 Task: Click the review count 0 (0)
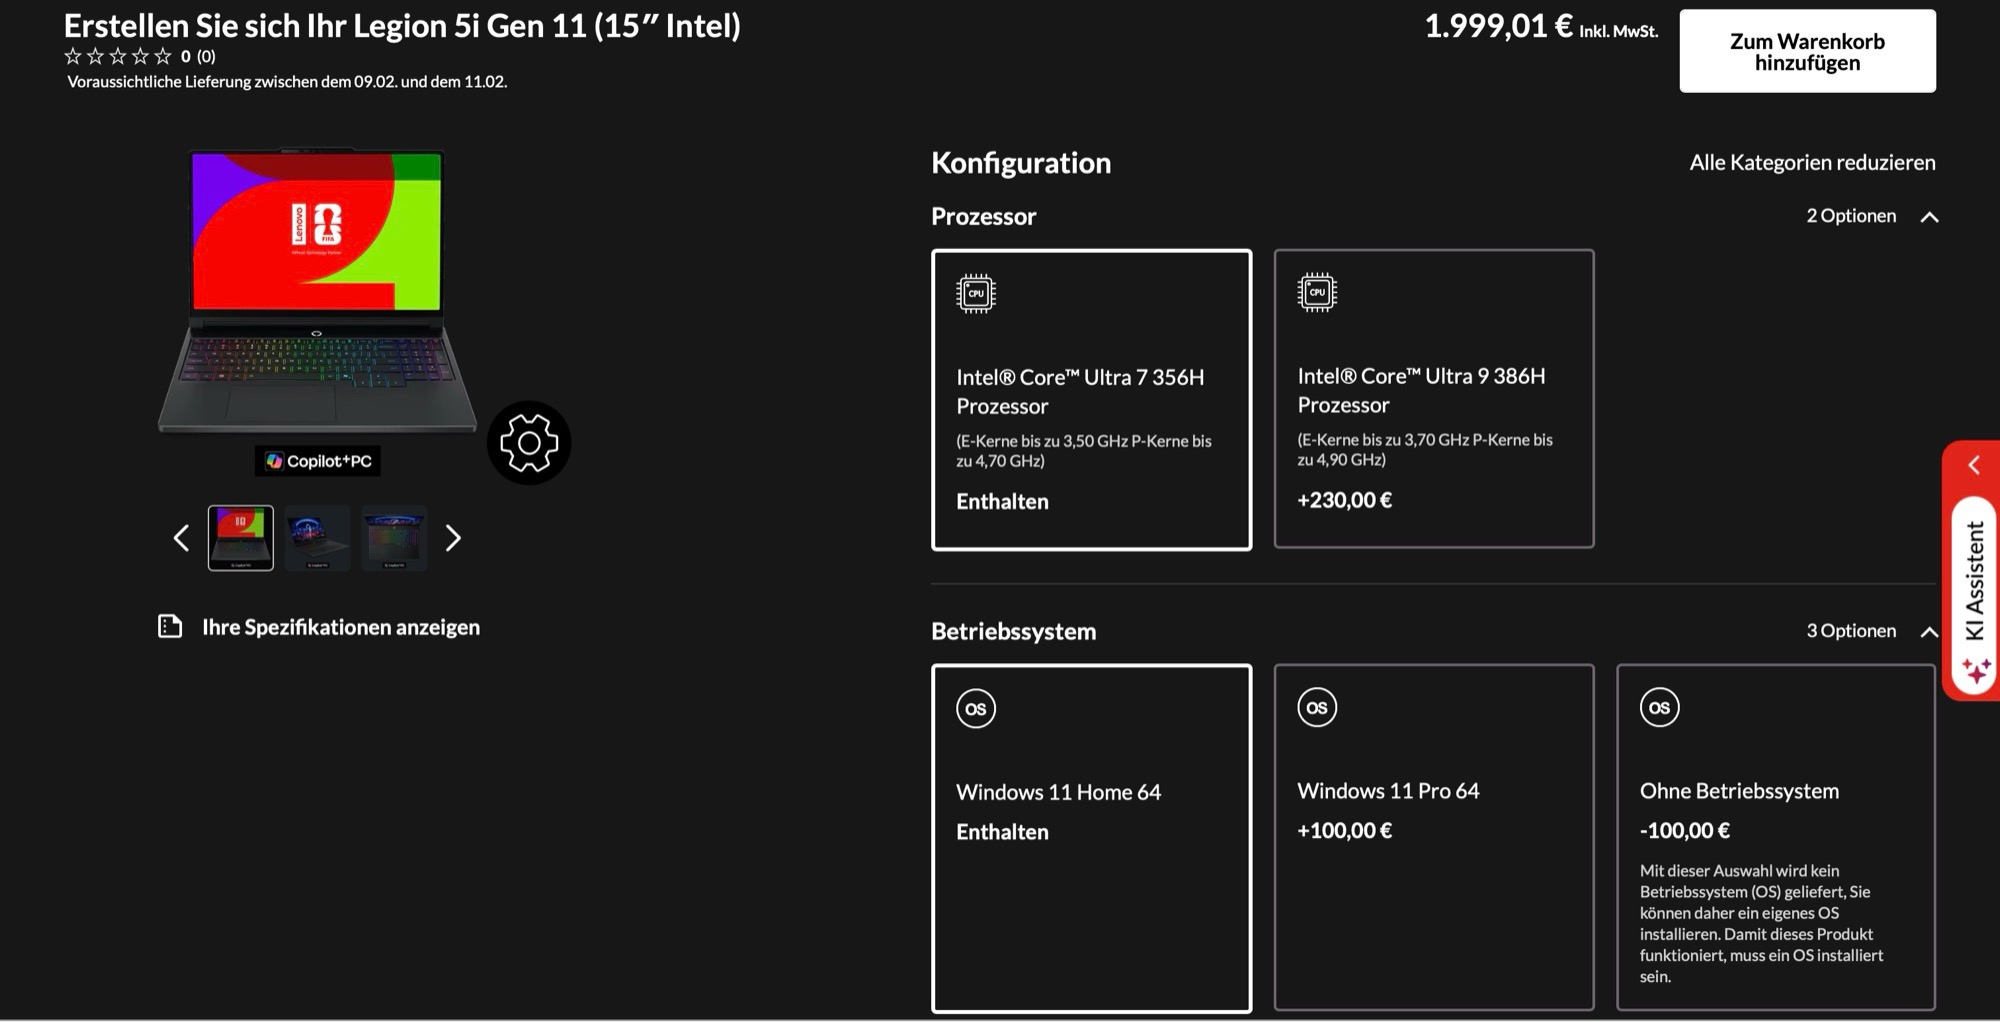[198, 56]
